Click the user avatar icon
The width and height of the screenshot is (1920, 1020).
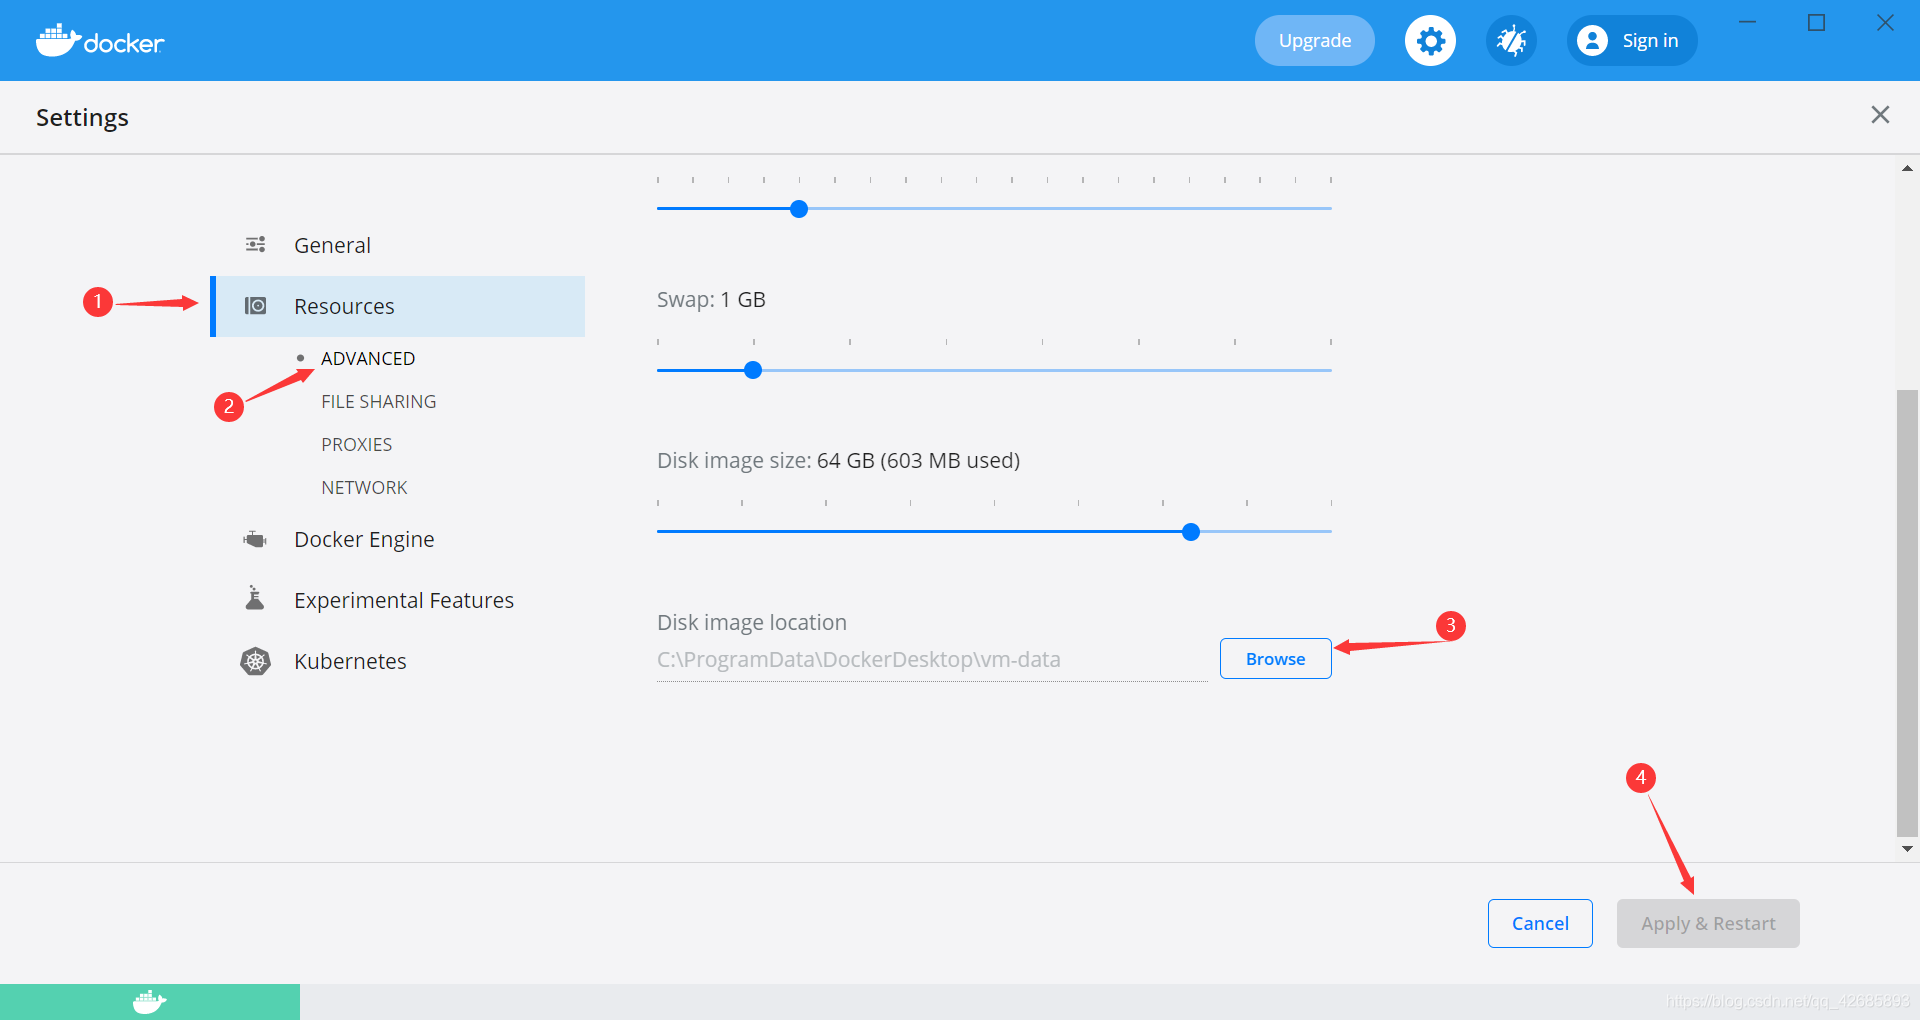[x=1592, y=41]
